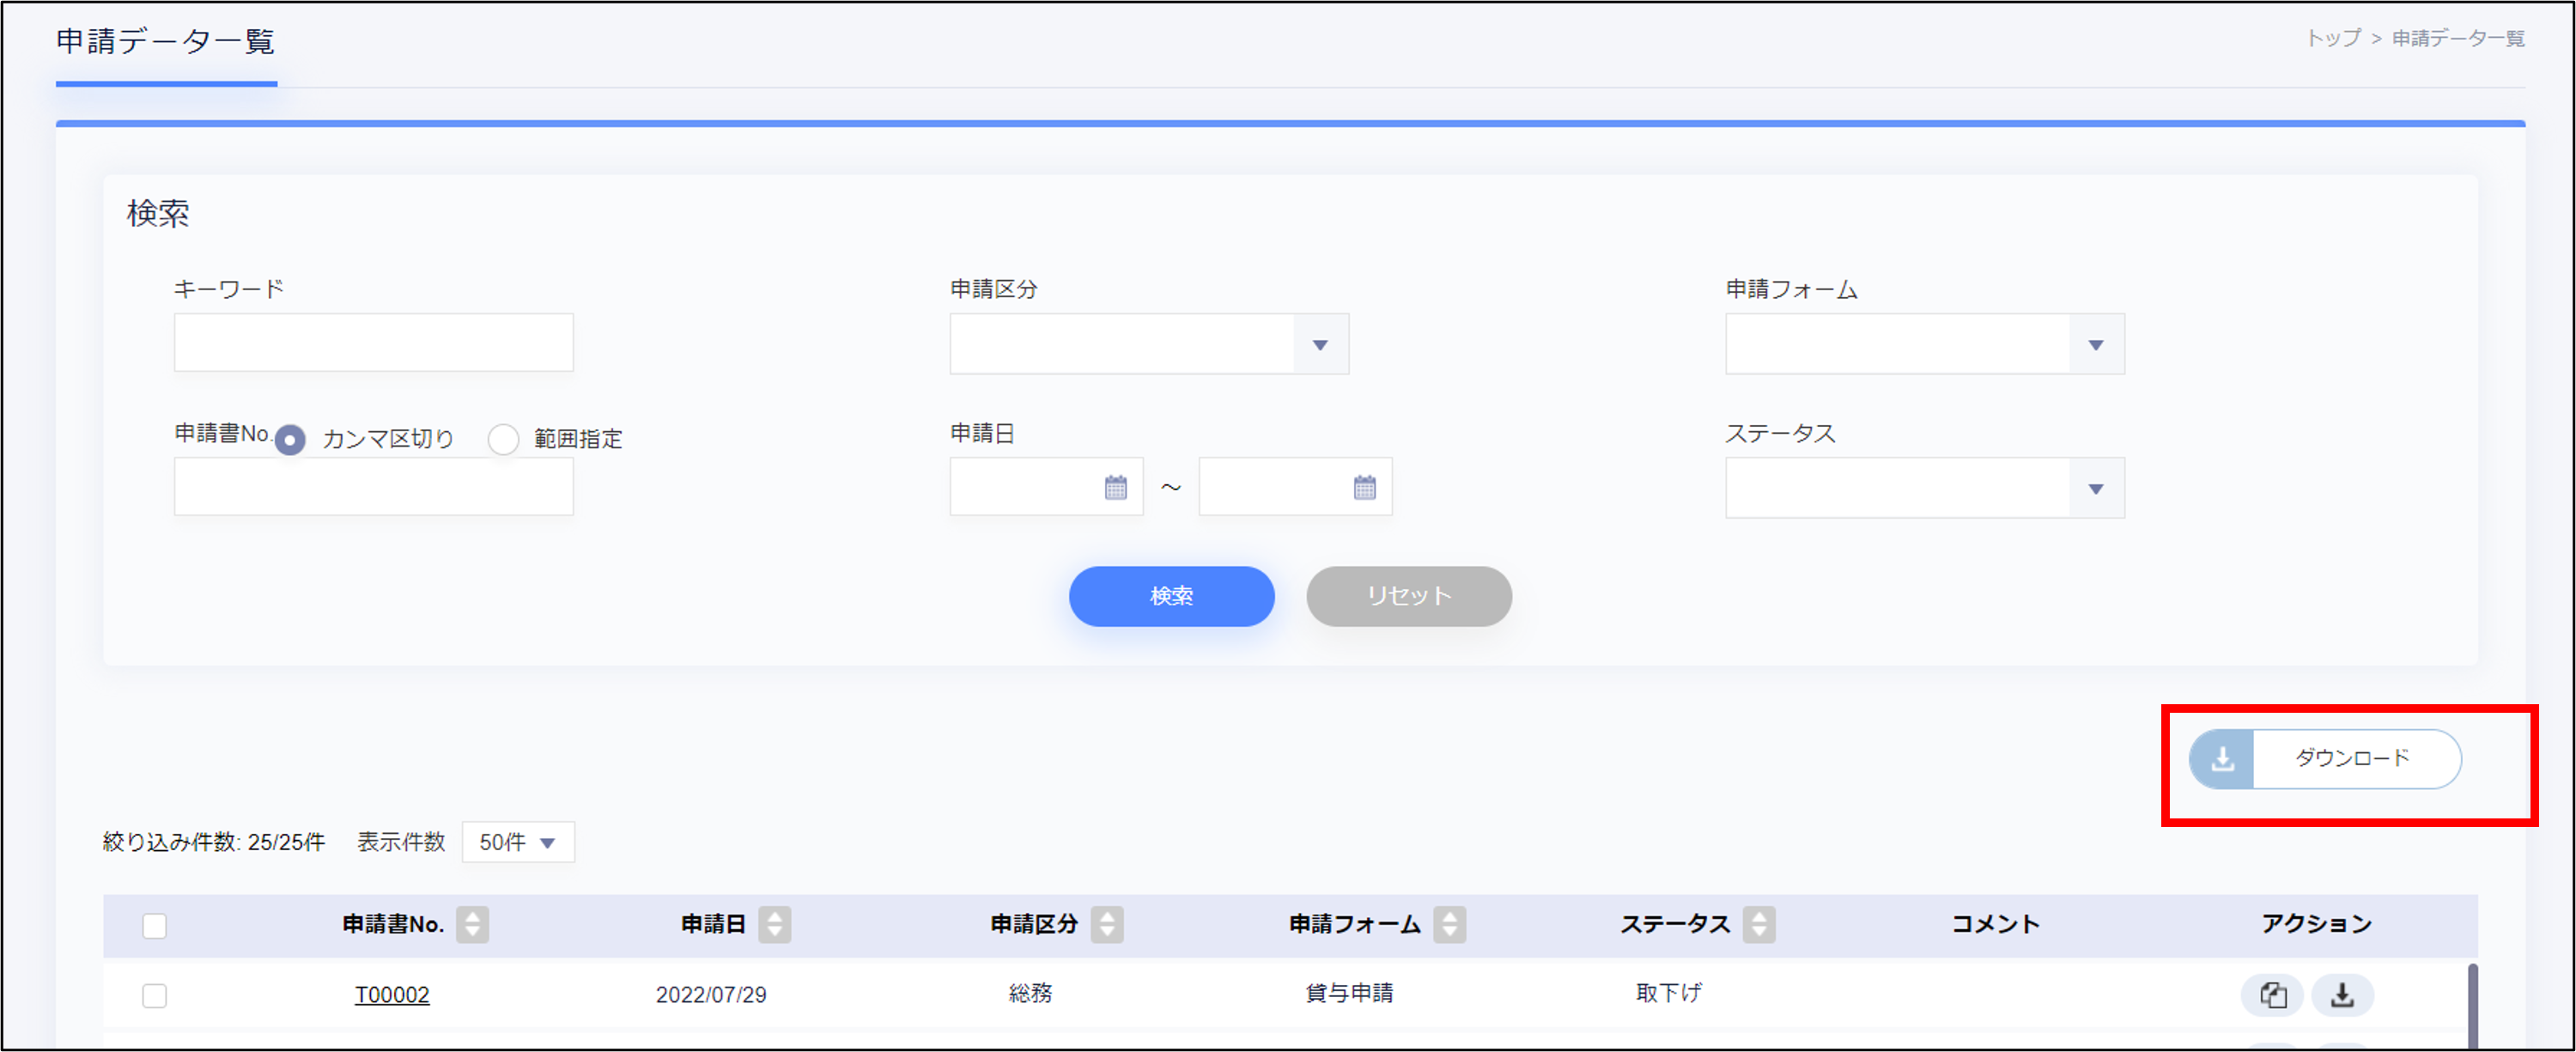Expand the 申請フォーム dropdown
Screen dimensions: 2576x1052
pyautogui.click(x=2095, y=345)
